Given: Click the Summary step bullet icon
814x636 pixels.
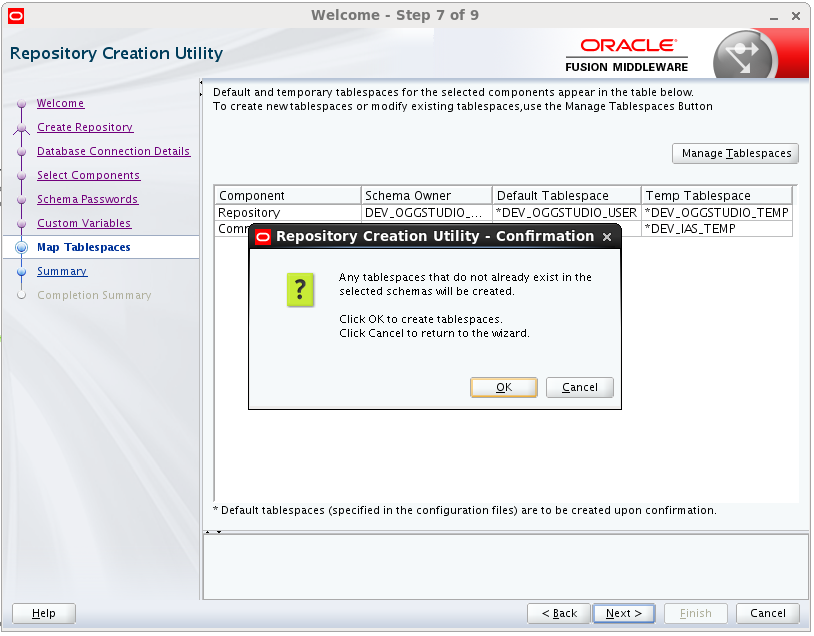Looking at the screenshot, I should tap(21, 271).
